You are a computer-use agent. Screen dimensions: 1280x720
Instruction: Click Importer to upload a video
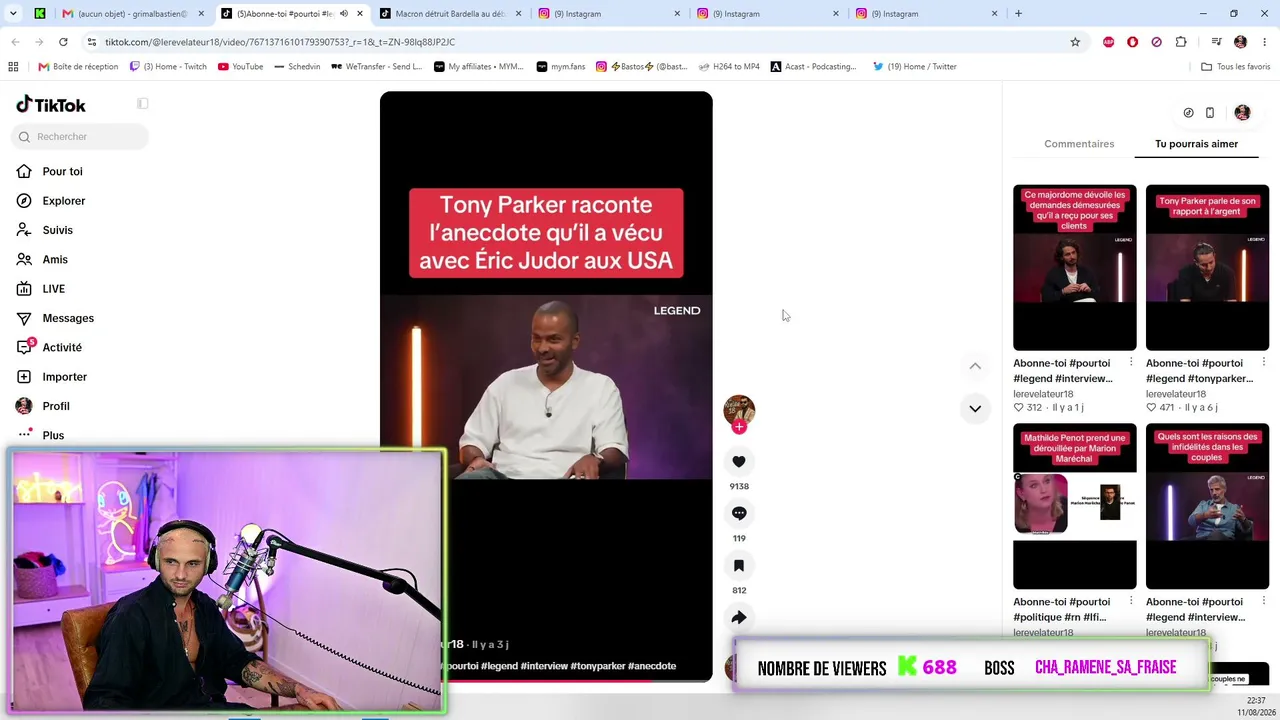64,377
